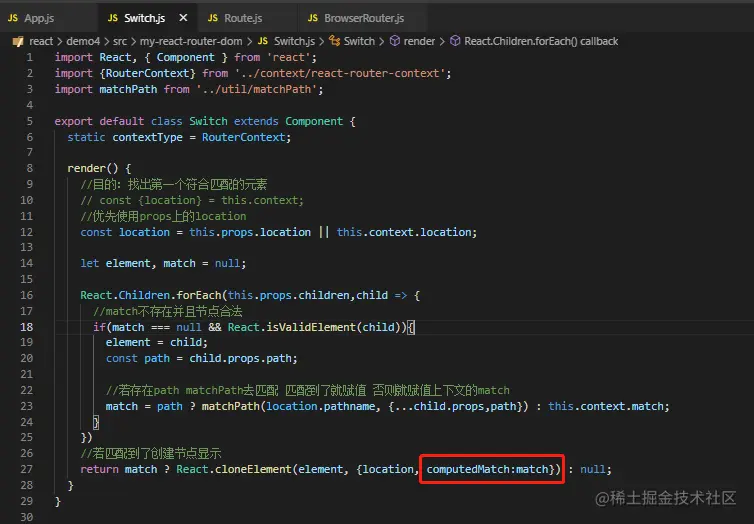Click the JS icon on Route.js tab
This screenshot has width=754, height=524.
coord(213,18)
